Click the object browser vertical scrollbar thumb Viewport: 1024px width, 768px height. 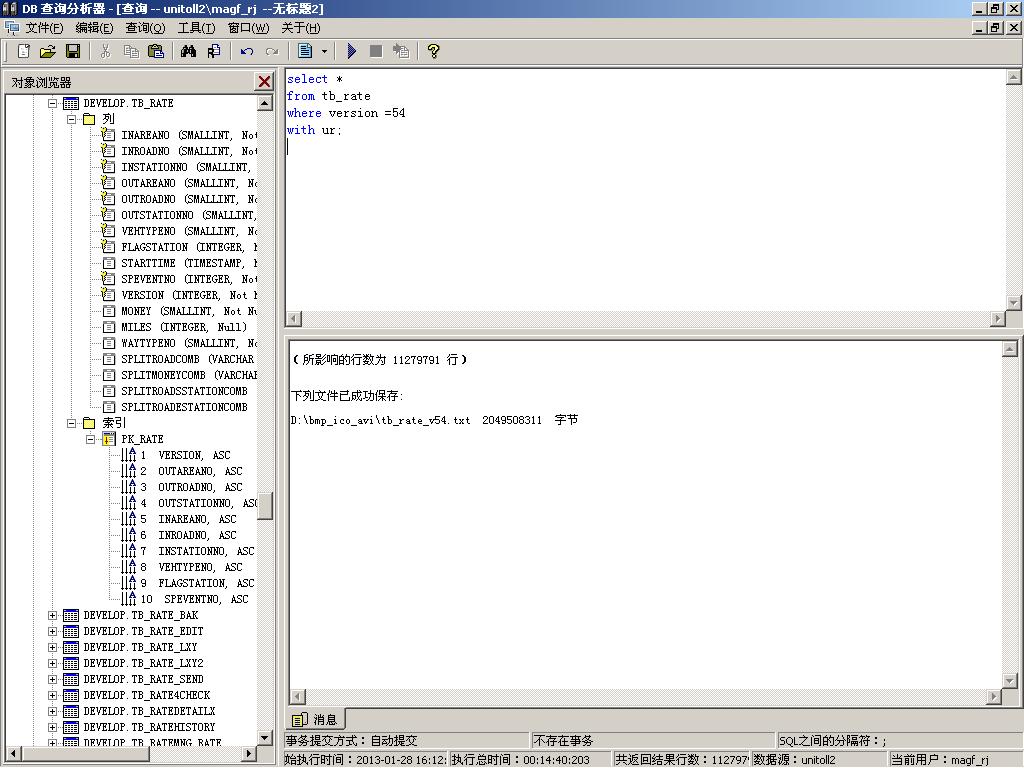point(265,506)
